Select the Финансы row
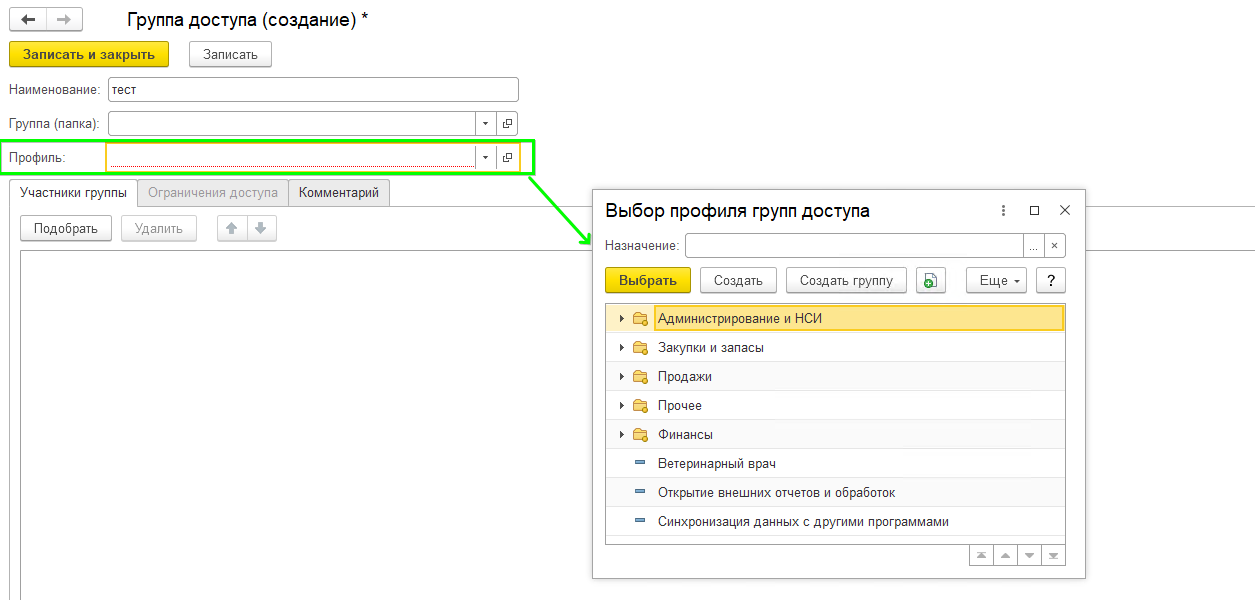 click(x=835, y=435)
